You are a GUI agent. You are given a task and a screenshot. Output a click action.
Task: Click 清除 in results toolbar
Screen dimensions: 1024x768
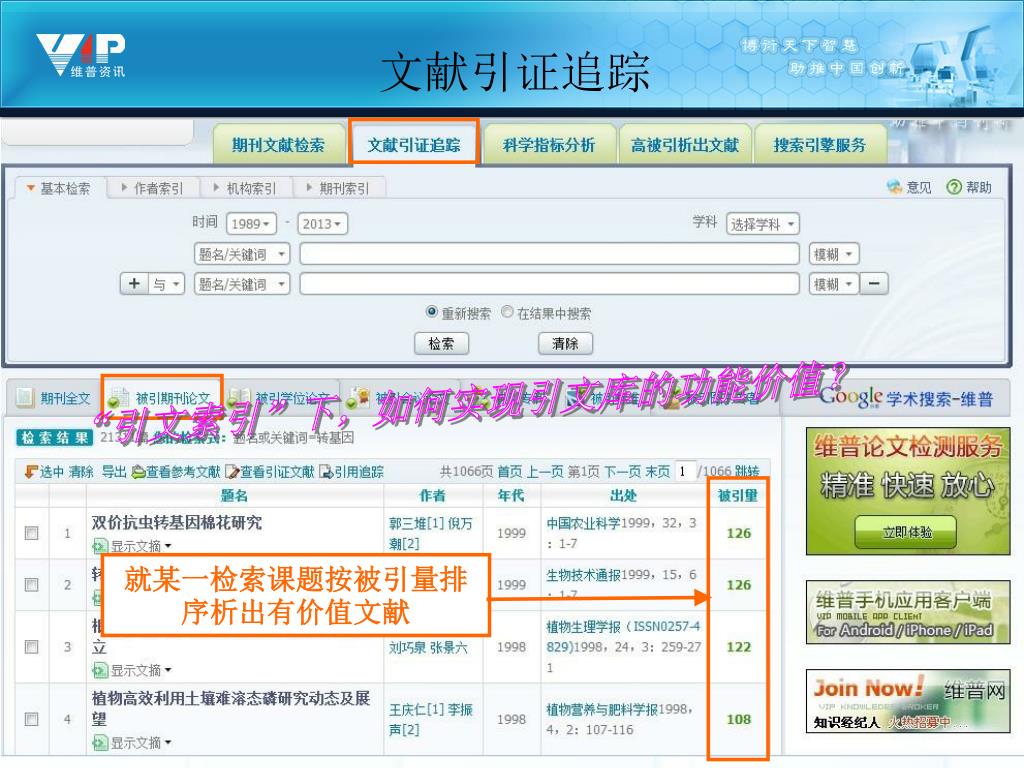[x=81, y=472]
